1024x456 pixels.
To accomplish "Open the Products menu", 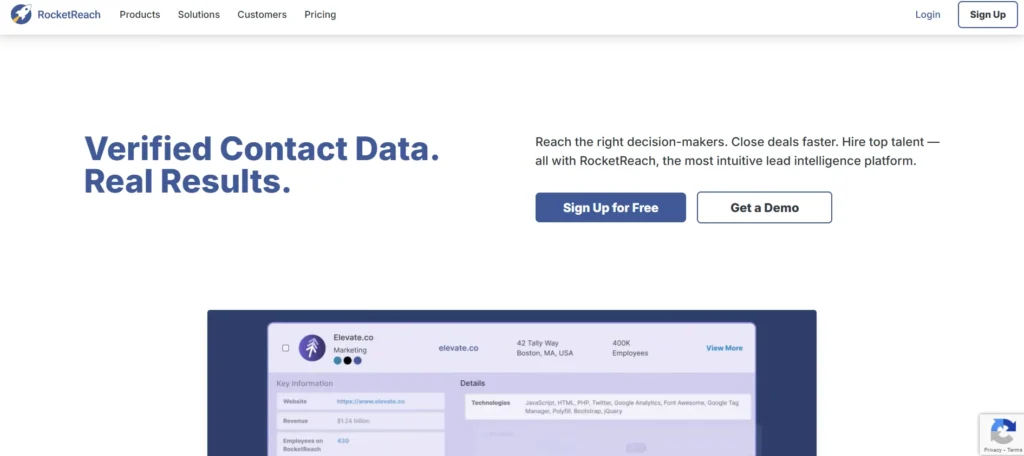I will [139, 15].
